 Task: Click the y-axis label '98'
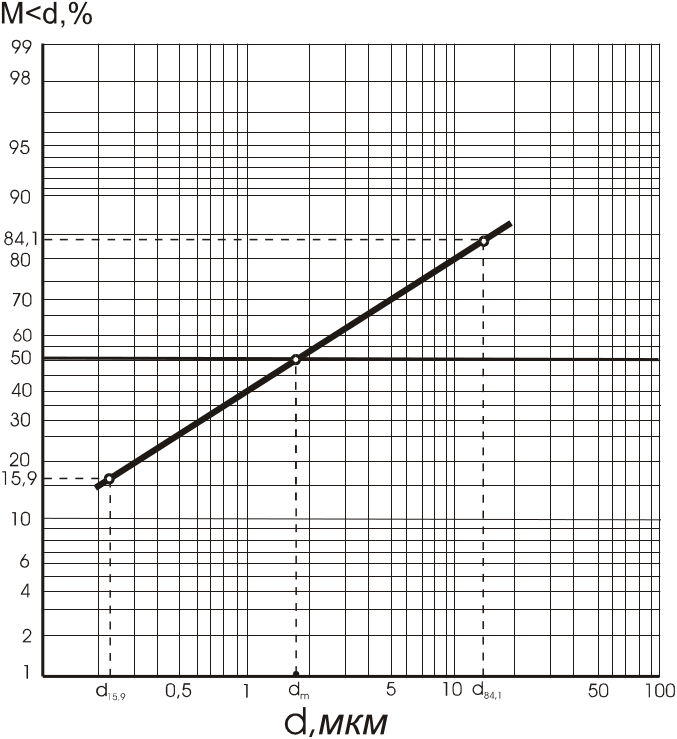[20, 78]
